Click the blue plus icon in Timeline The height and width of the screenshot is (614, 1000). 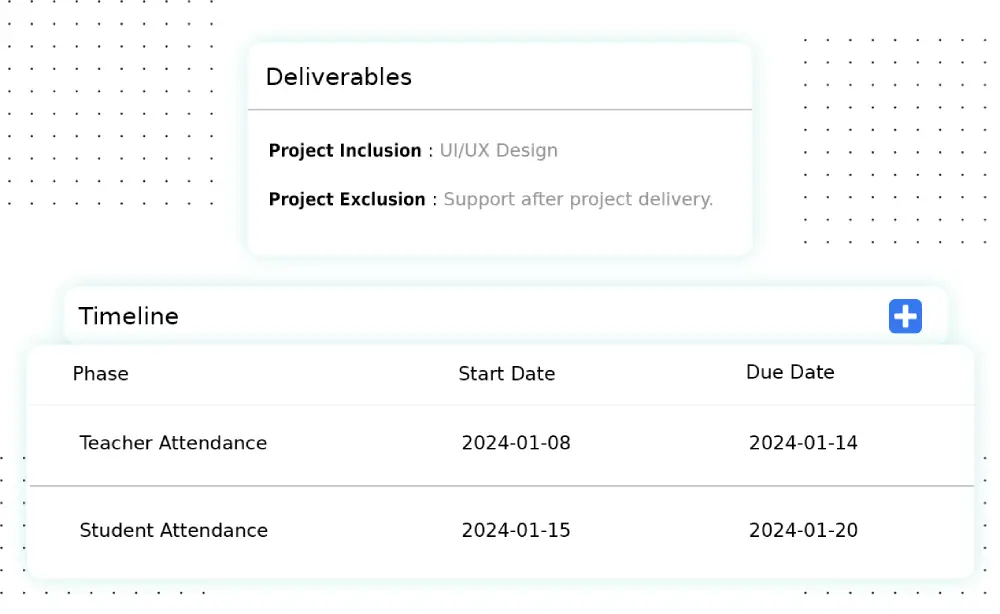[905, 316]
